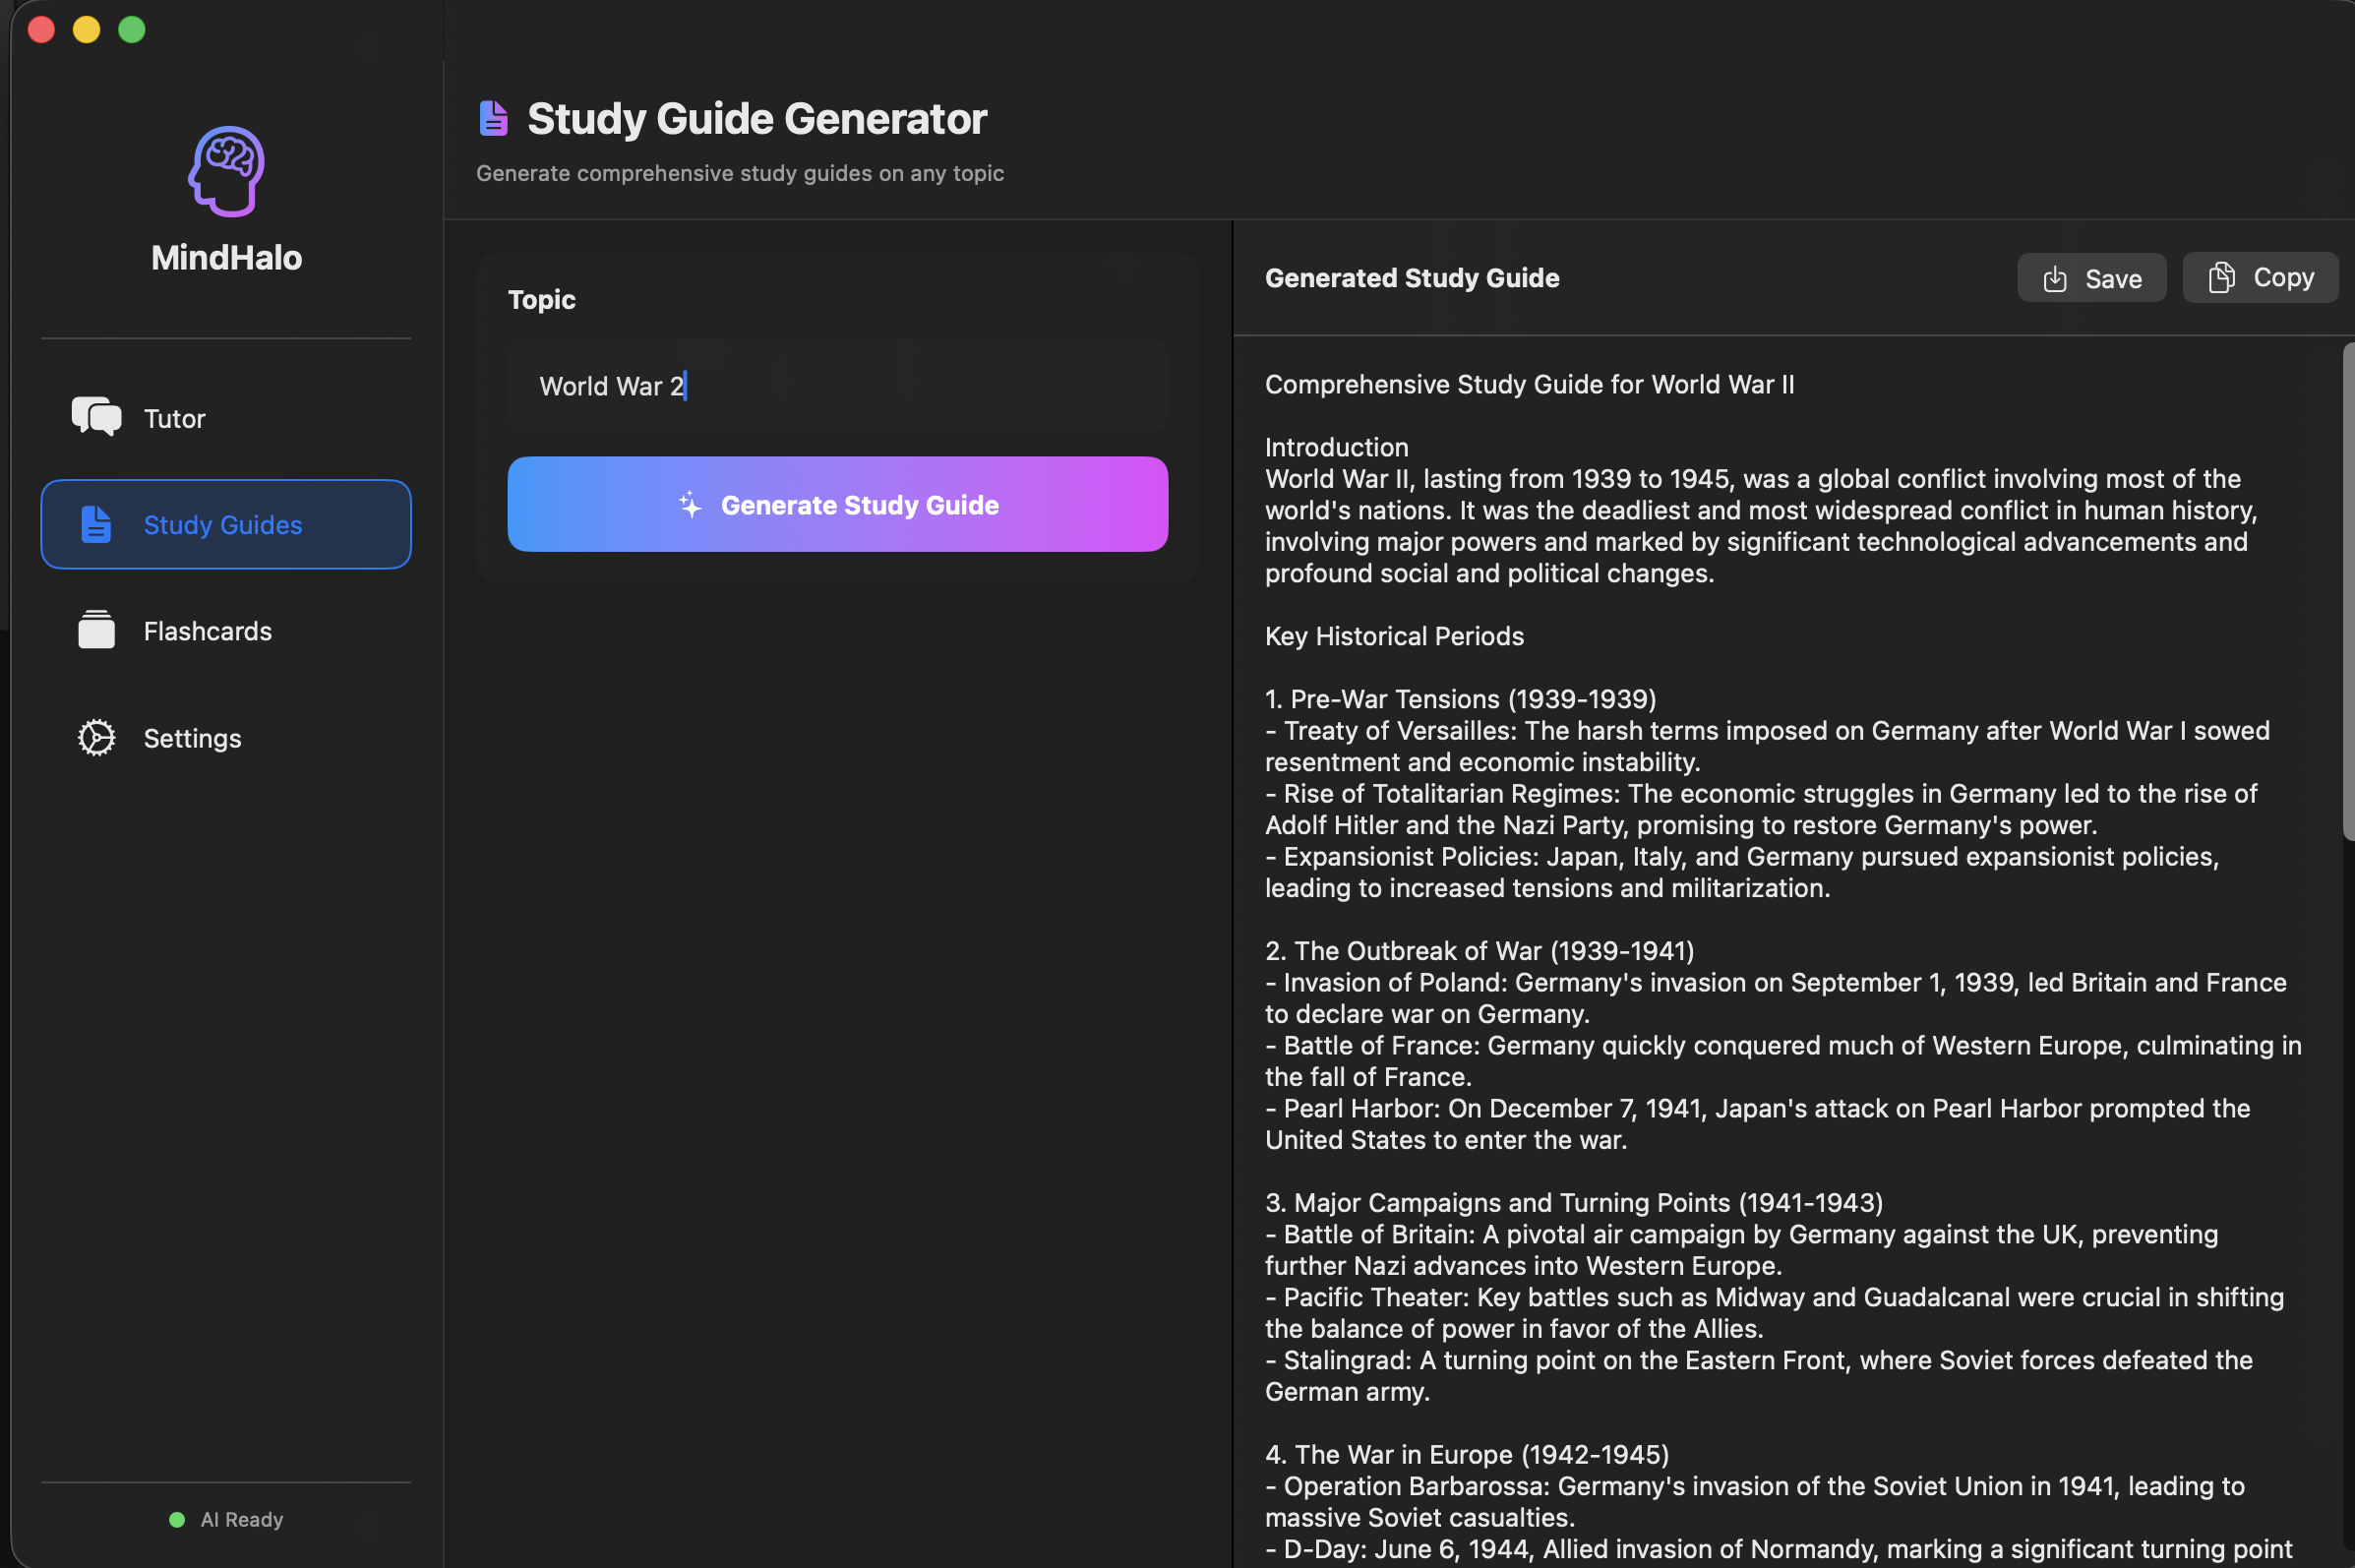Screen dimensions: 2355x1568
Task: Click the Study Guides document icon
Action: click(96, 523)
